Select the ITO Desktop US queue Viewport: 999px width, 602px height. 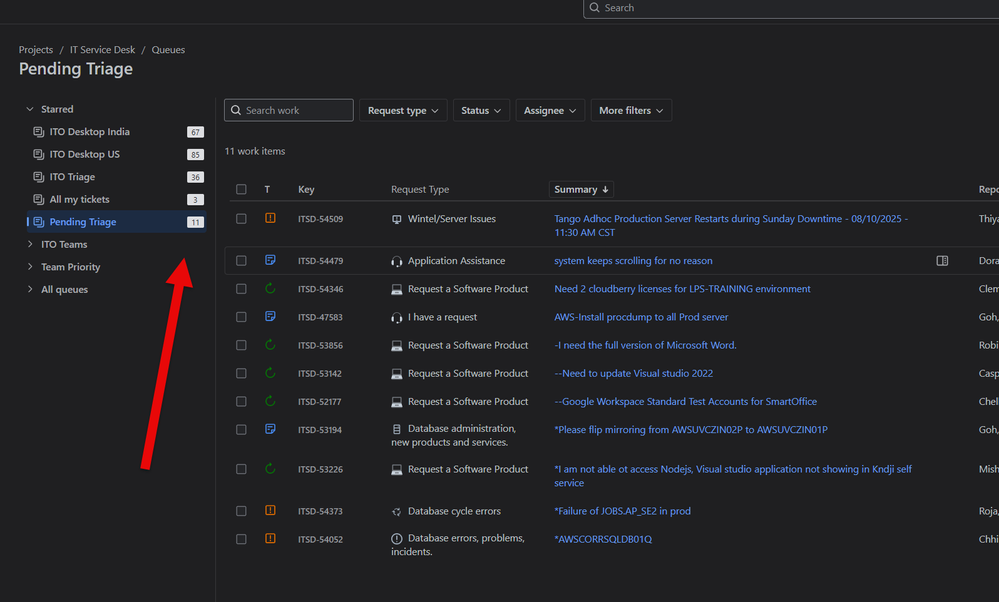[116, 154]
